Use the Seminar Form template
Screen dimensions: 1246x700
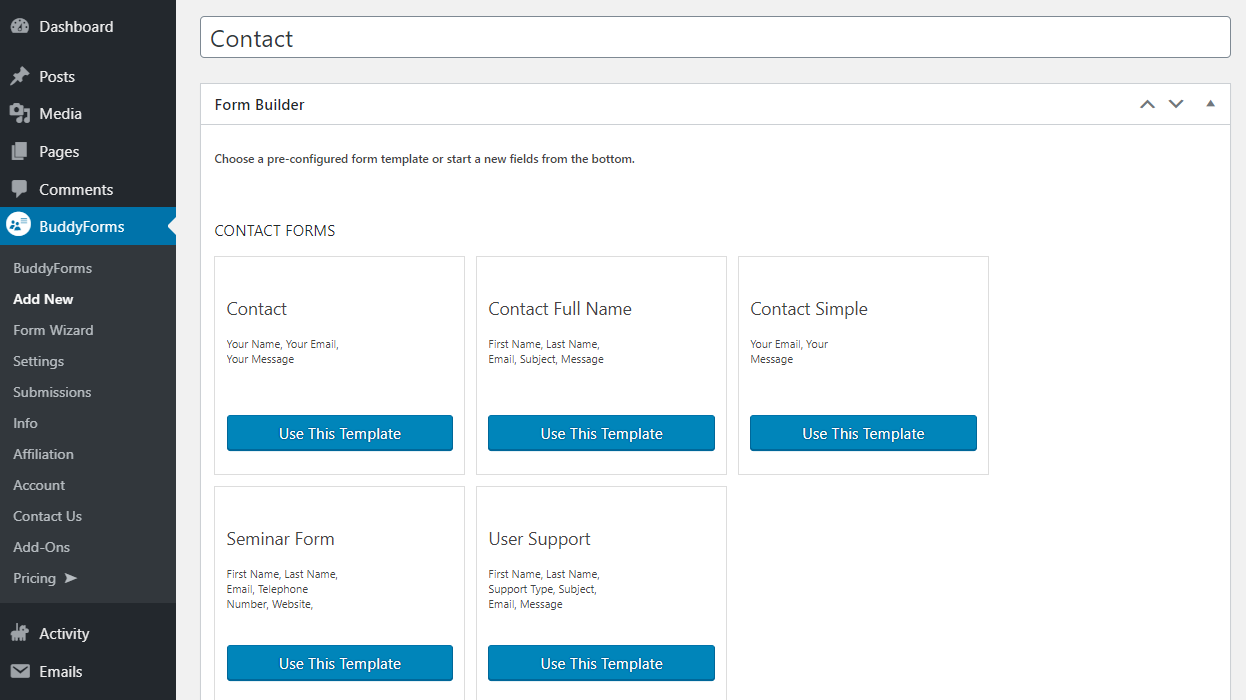tap(340, 663)
